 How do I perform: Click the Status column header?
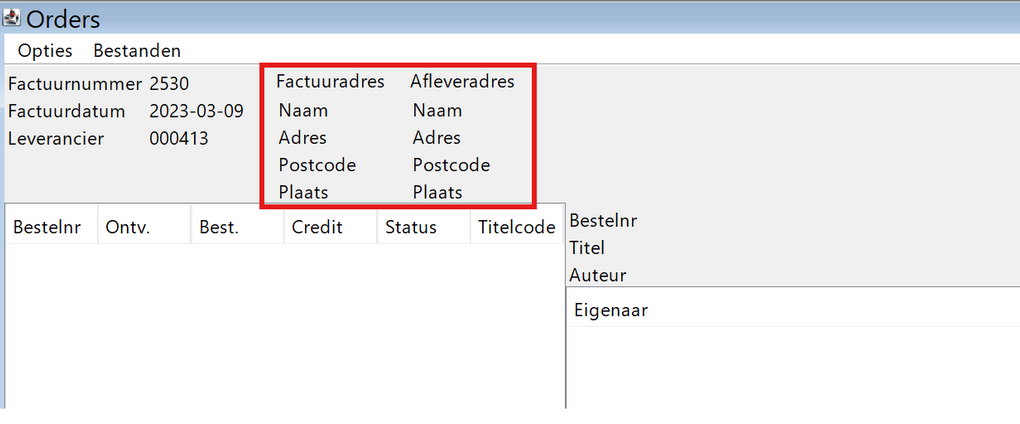click(x=411, y=227)
